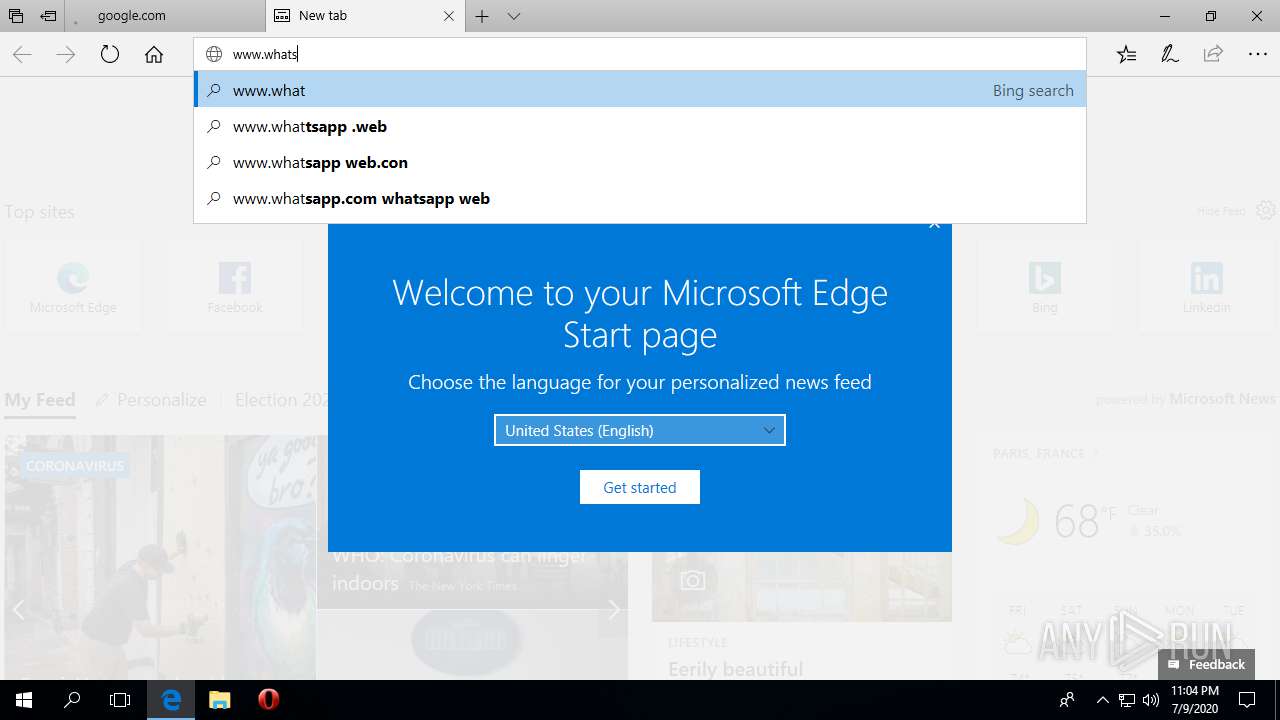The image size is (1280, 720).
Task: Select the My Feed tab
Action: click(x=40, y=400)
